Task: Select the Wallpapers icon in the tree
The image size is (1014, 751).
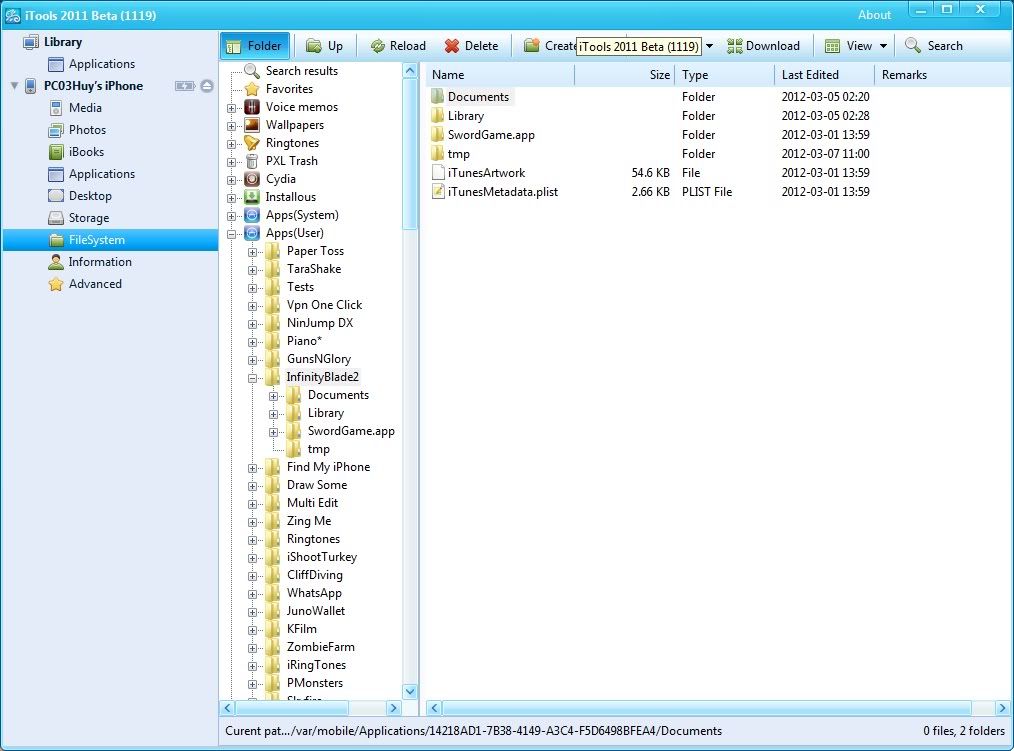Action: pyautogui.click(x=252, y=125)
